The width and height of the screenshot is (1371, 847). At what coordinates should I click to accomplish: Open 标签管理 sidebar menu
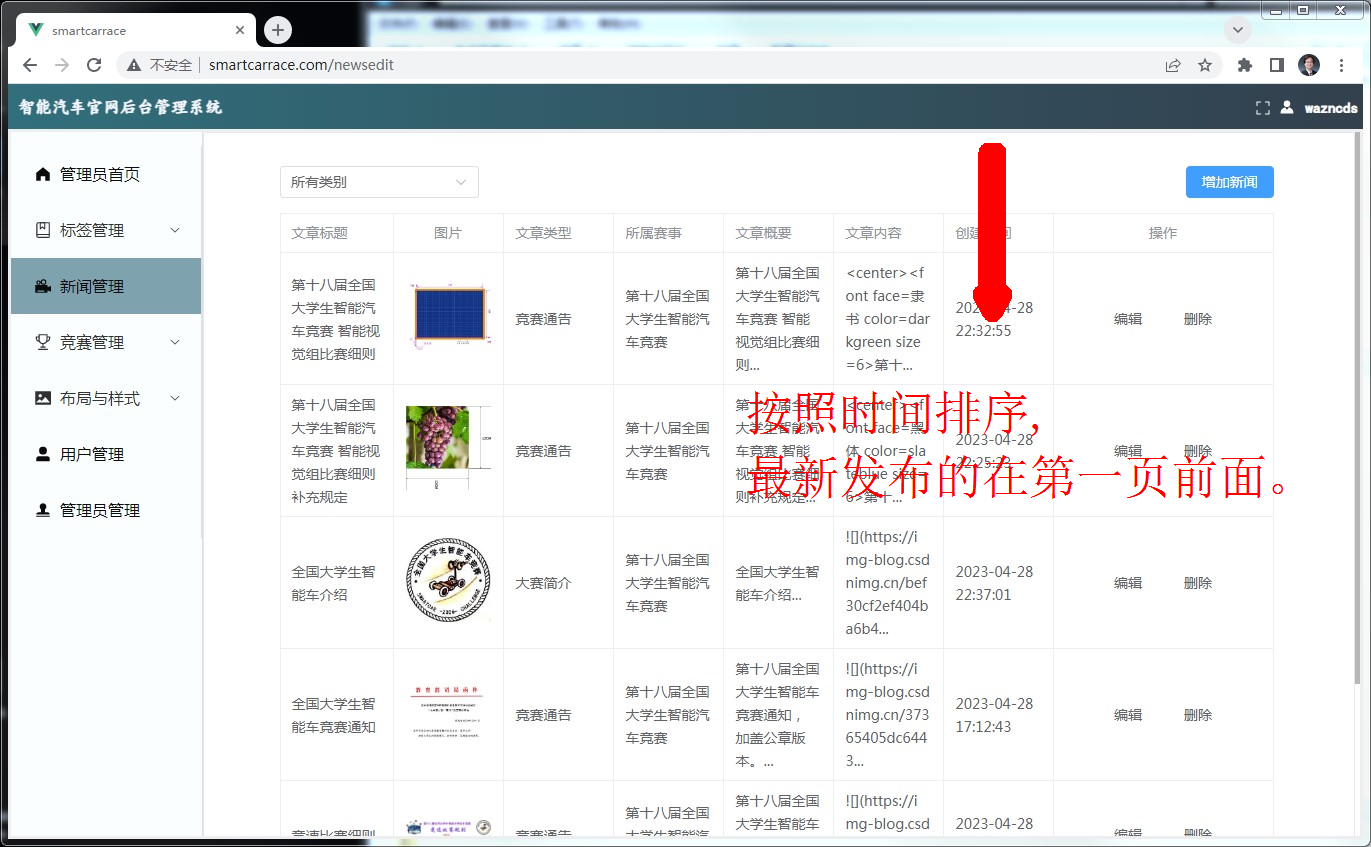coord(106,230)
